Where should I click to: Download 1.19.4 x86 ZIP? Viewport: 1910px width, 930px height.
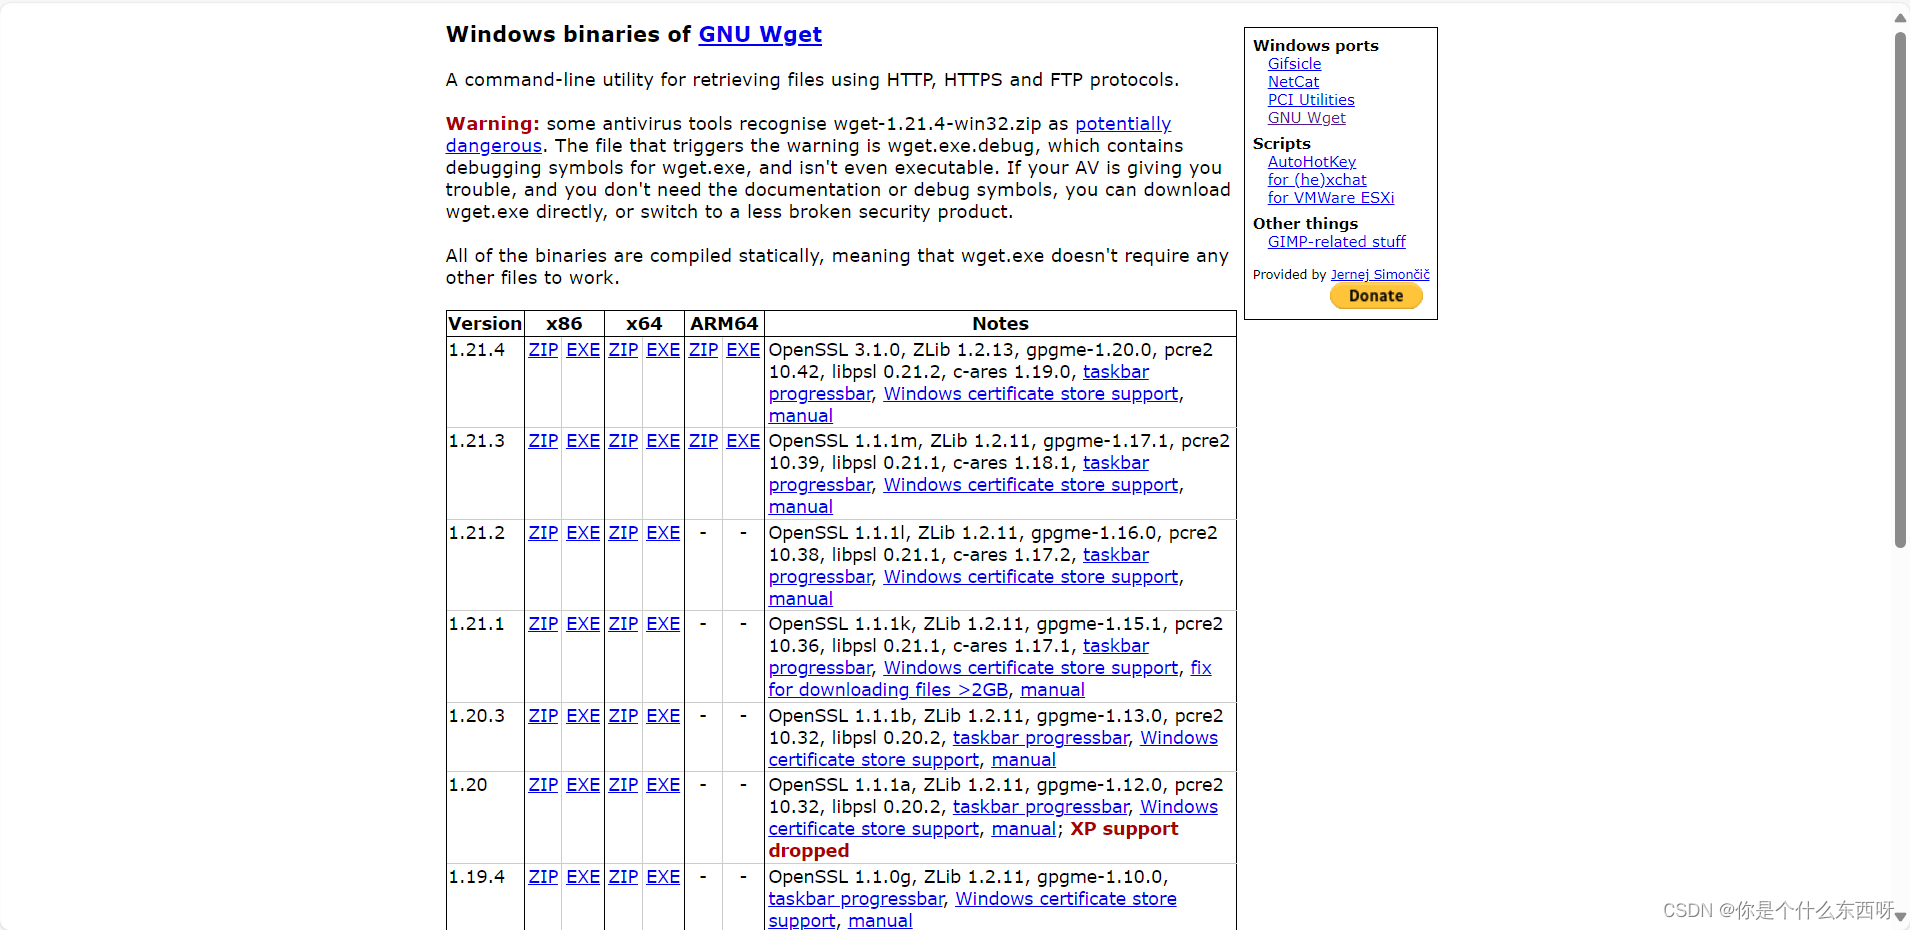543,877
